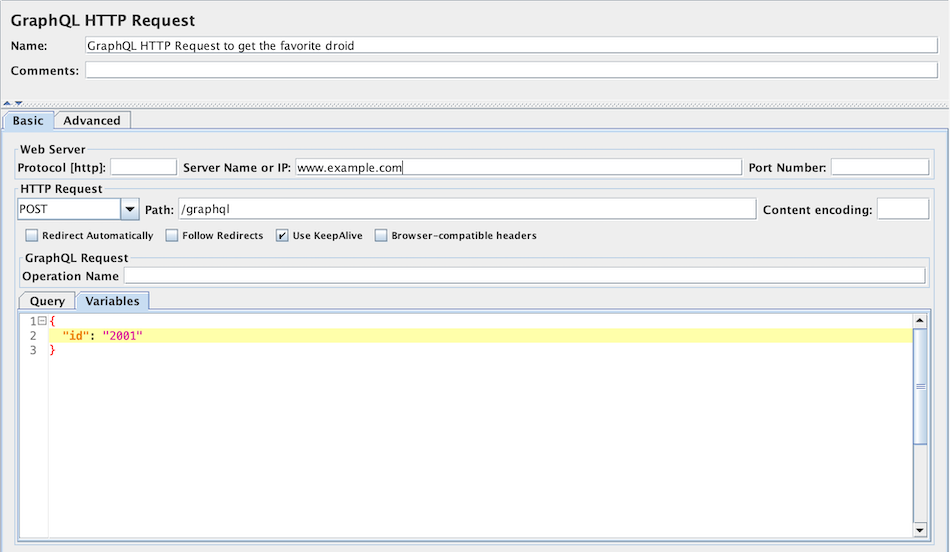Open the Query tab
The height and width of the screenshot is (552, 950).
click(47, 301)
